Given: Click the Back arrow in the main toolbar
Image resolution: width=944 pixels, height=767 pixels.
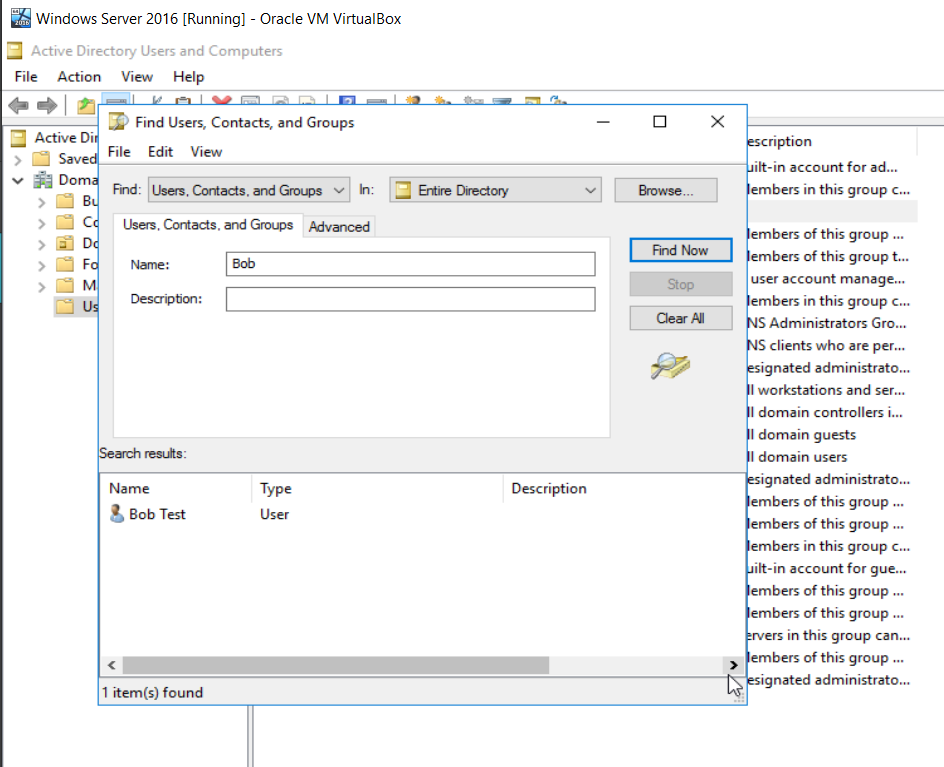Looking at the screenshot, I should 19,106.
